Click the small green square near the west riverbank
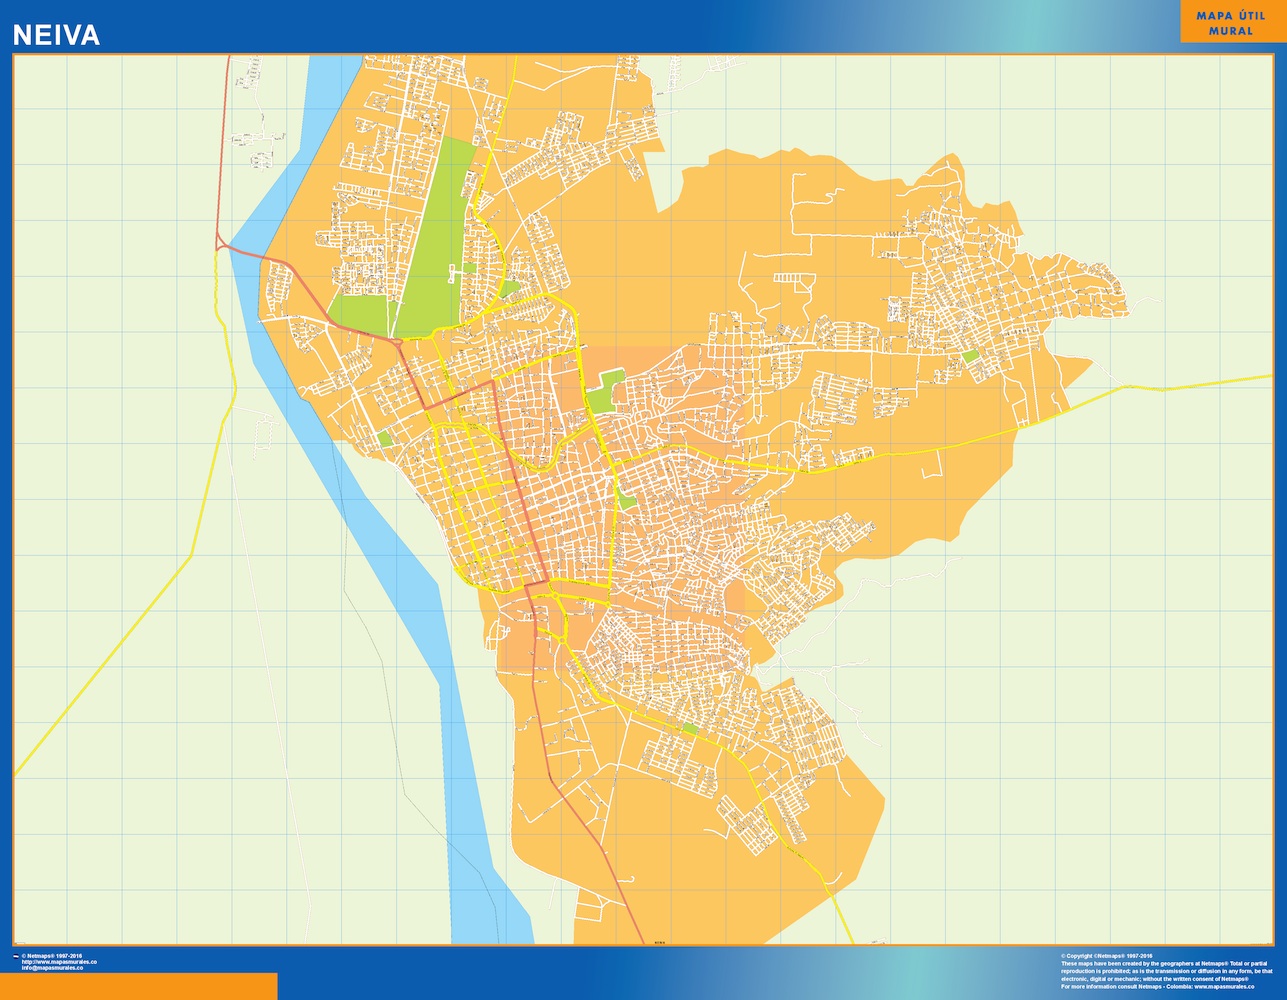1287x1000 pixels. (385, 438)
